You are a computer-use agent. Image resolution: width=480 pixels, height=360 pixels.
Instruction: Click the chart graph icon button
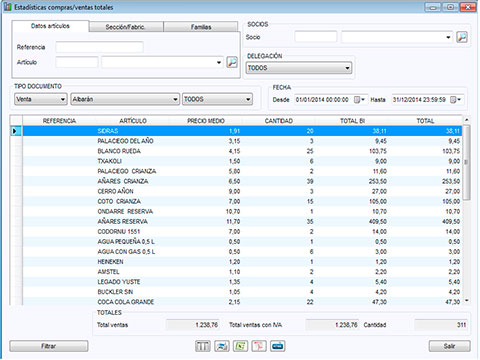tap(222, 346)
